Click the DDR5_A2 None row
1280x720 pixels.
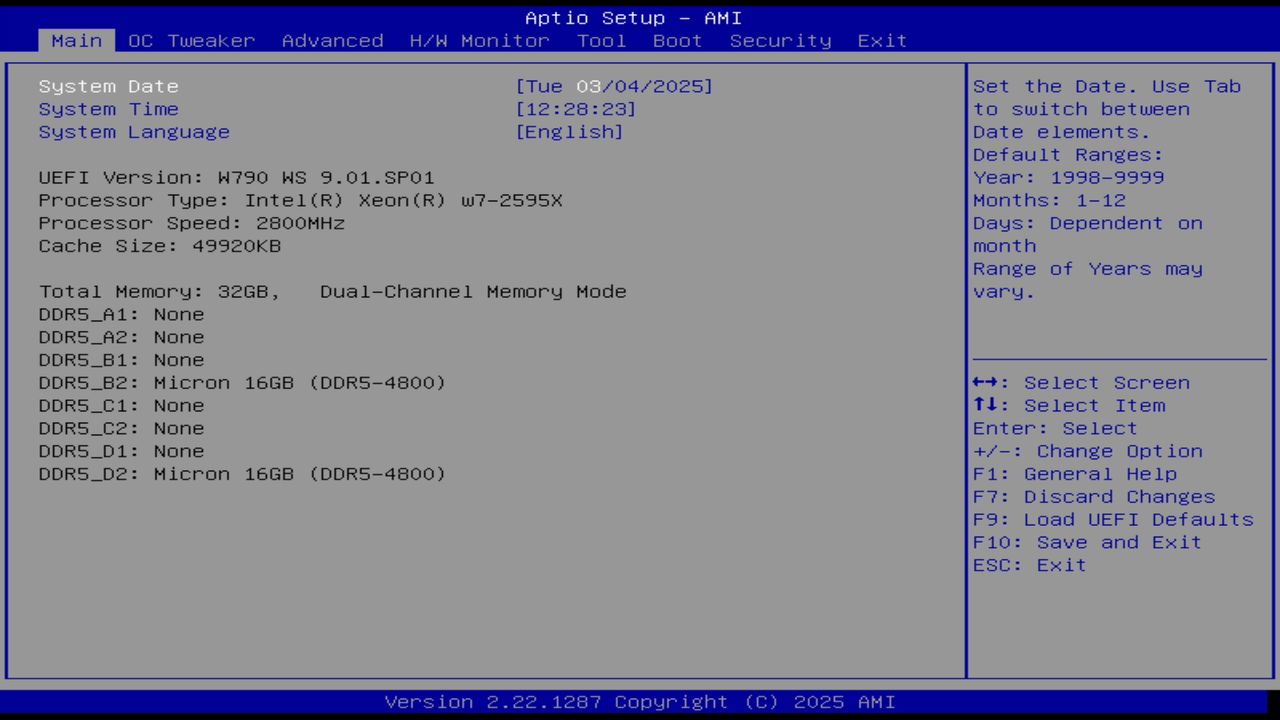click(x=122, y=337)
